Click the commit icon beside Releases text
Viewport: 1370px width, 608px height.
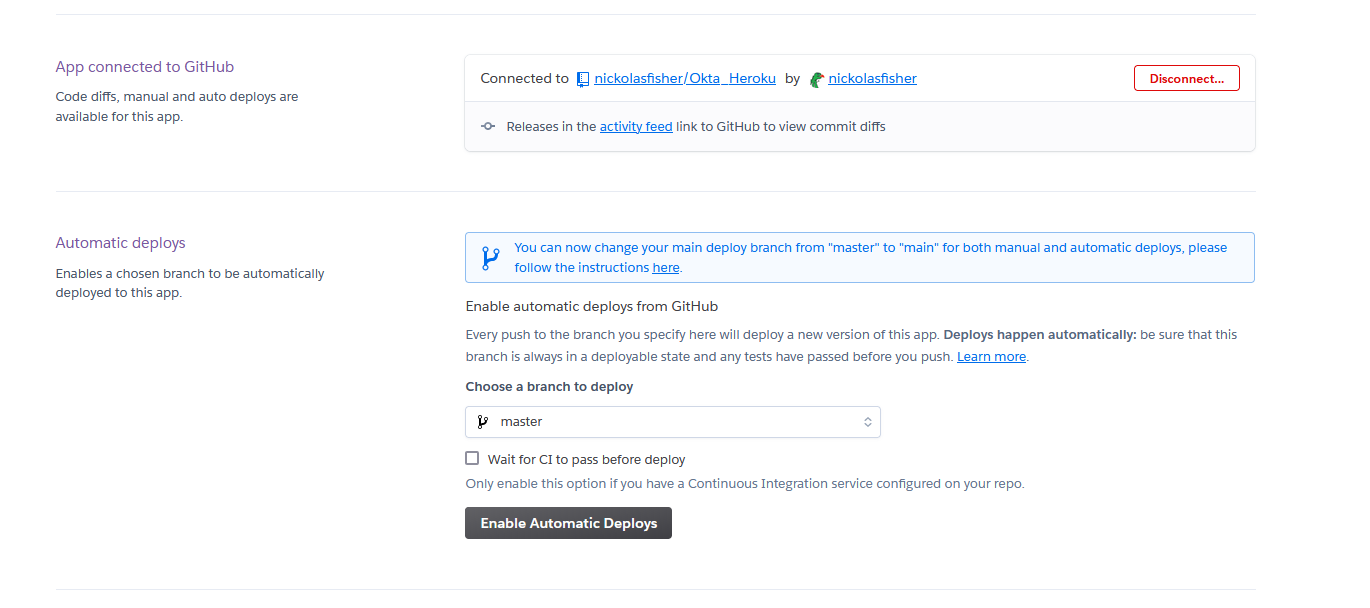[x=488, y=127]
